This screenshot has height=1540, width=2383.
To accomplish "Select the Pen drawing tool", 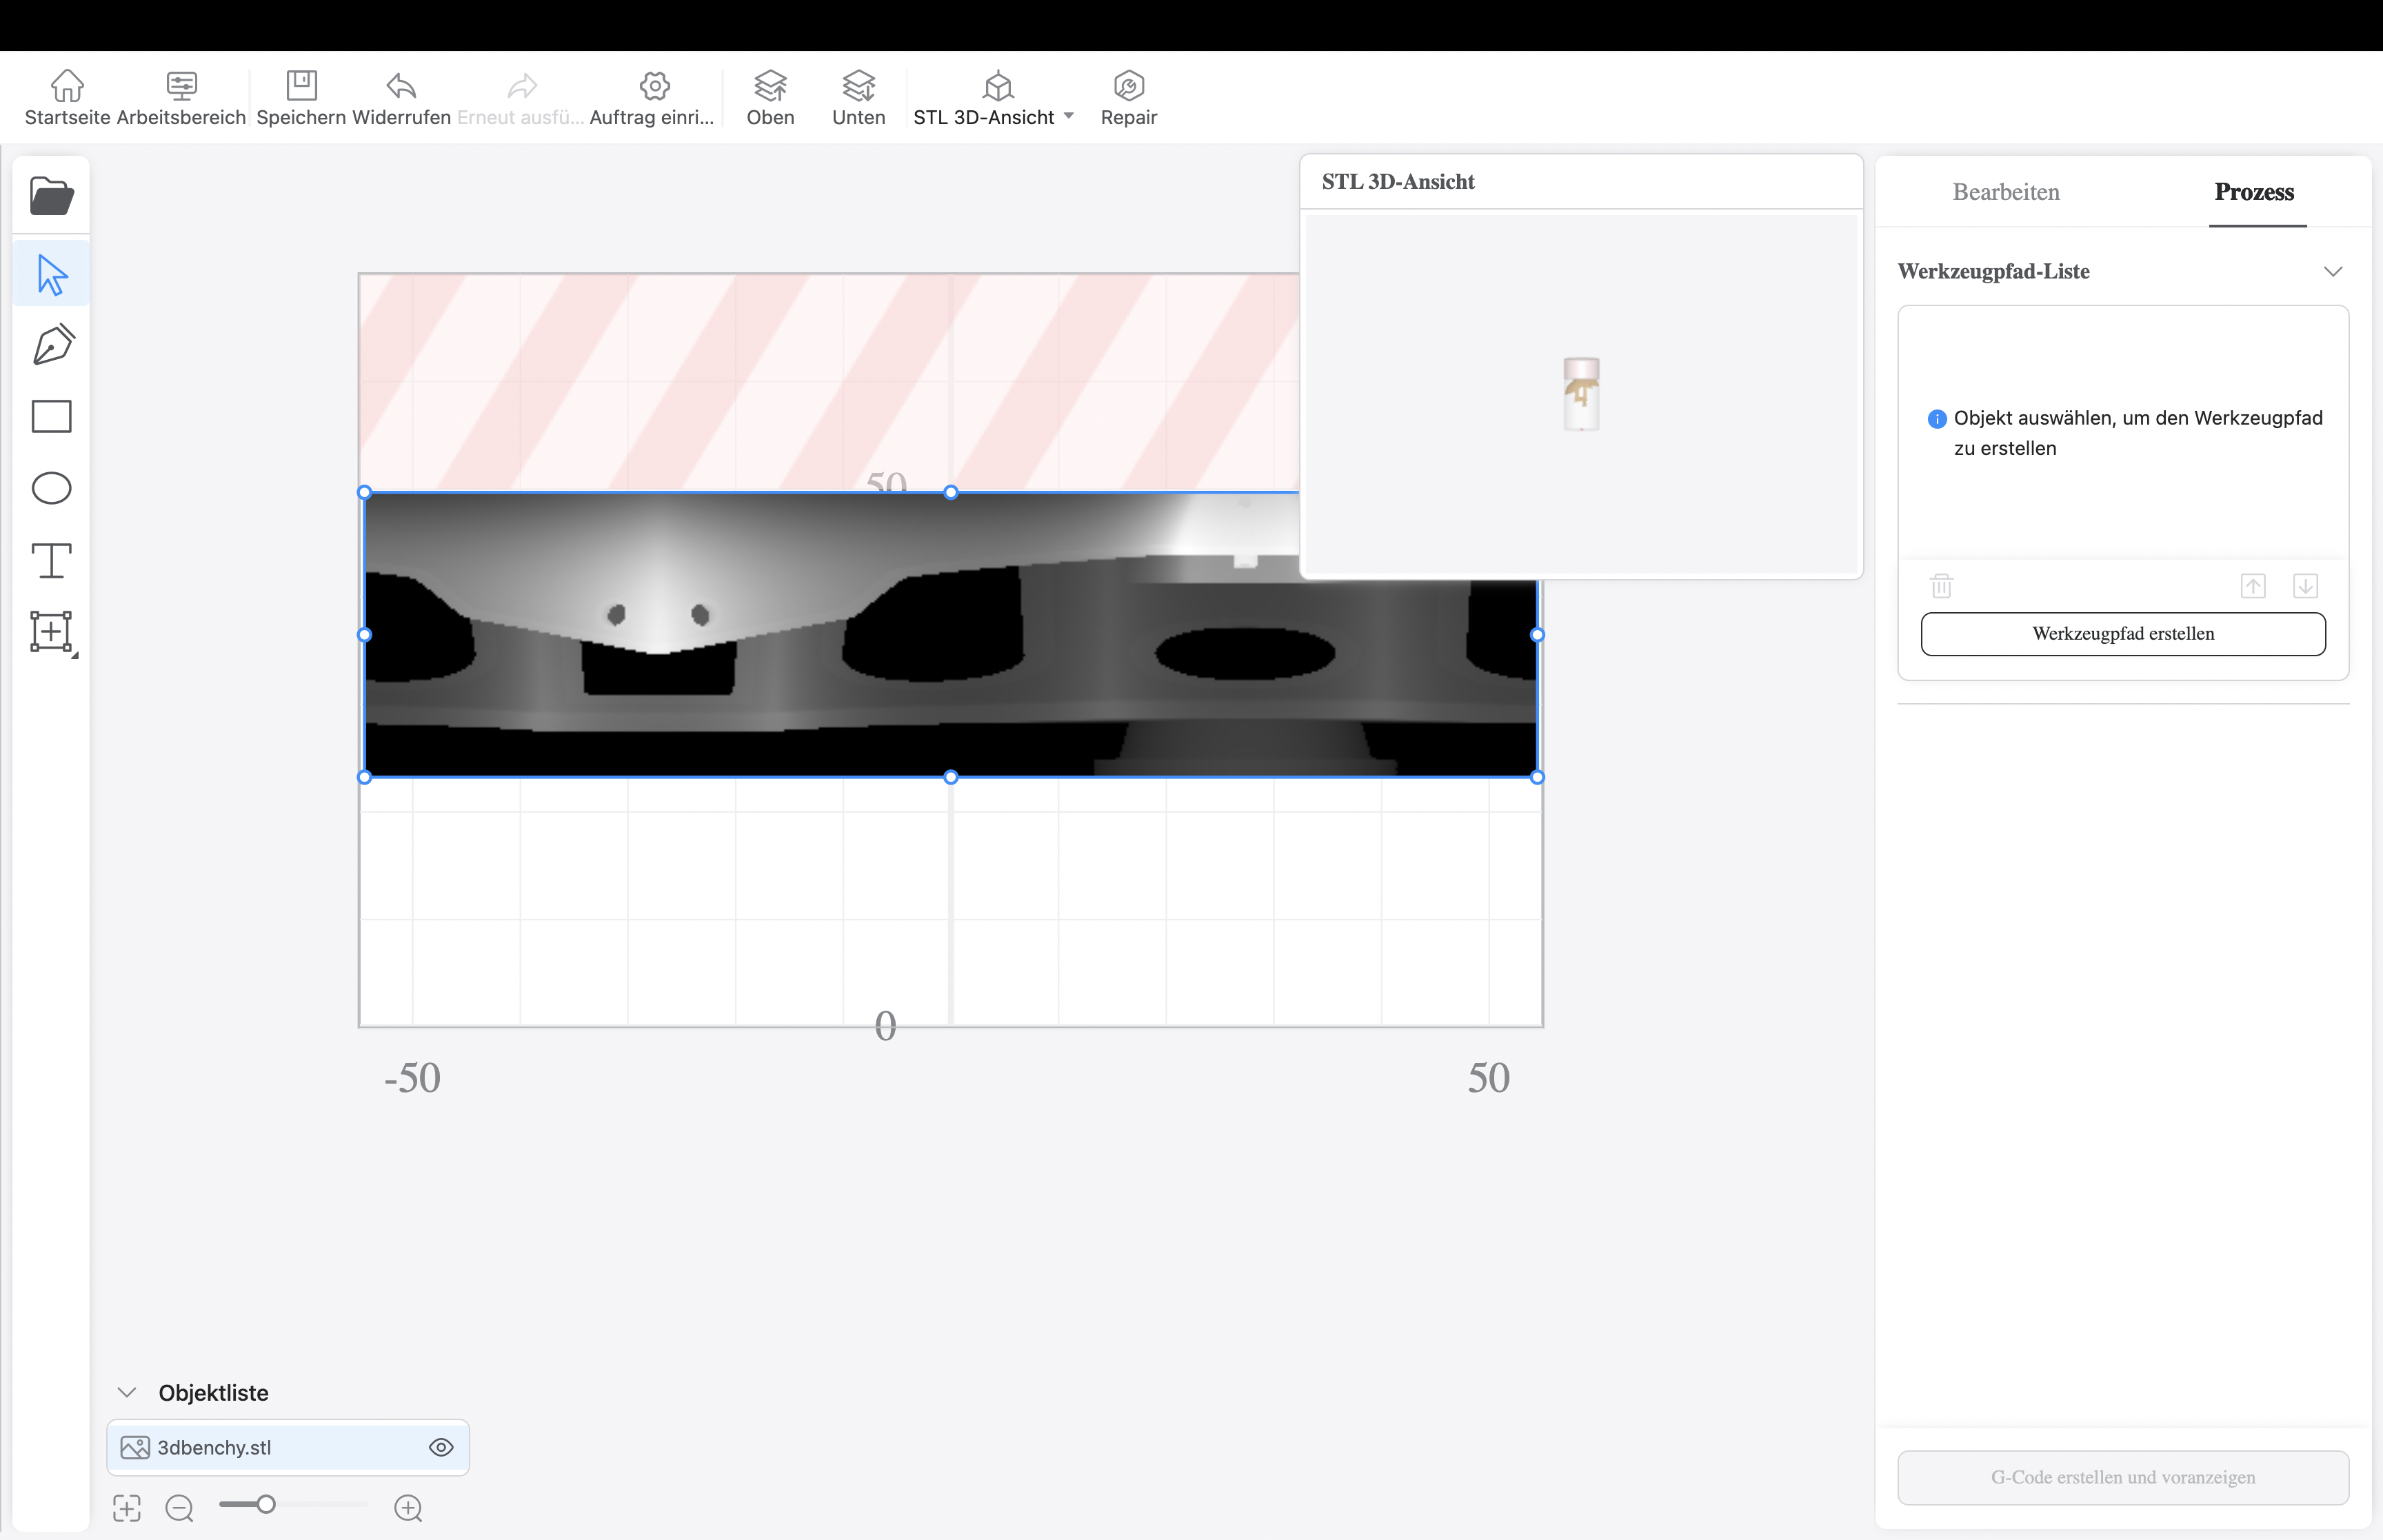I will (53, 344).
